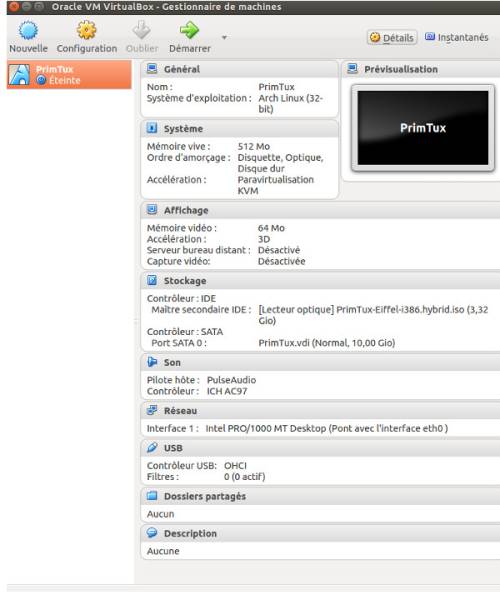Image resolution: width=500 pixels, height=600 pixels.
Task: Click the PrimTux machine OS icon
Action: pyautogui.click(x=20, y=75)
